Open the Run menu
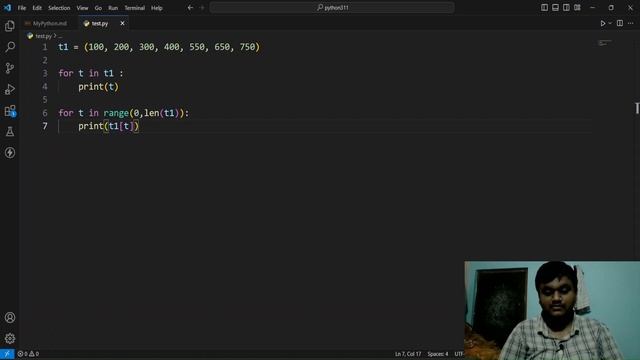Screen dimensions: 640x360 113,8
